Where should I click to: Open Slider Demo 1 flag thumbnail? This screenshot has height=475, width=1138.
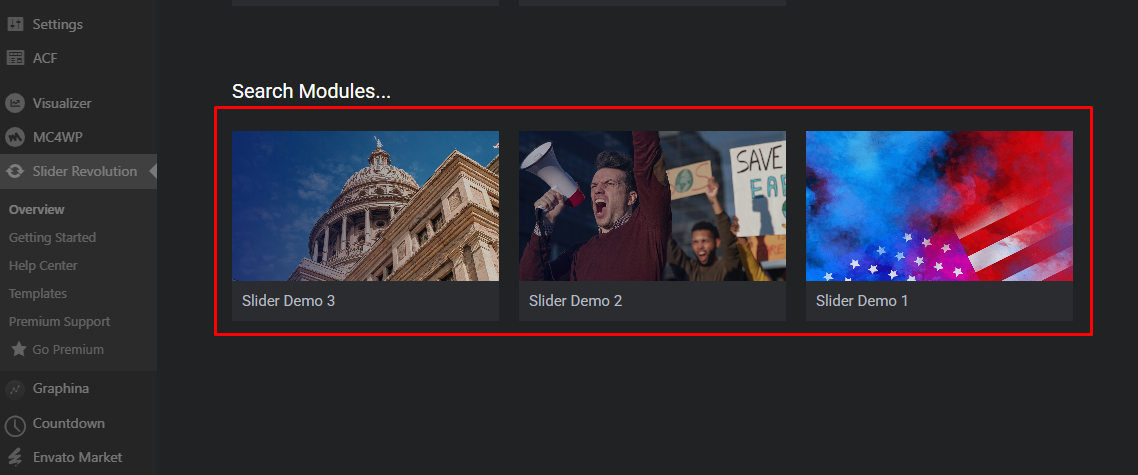pos(939,206)
